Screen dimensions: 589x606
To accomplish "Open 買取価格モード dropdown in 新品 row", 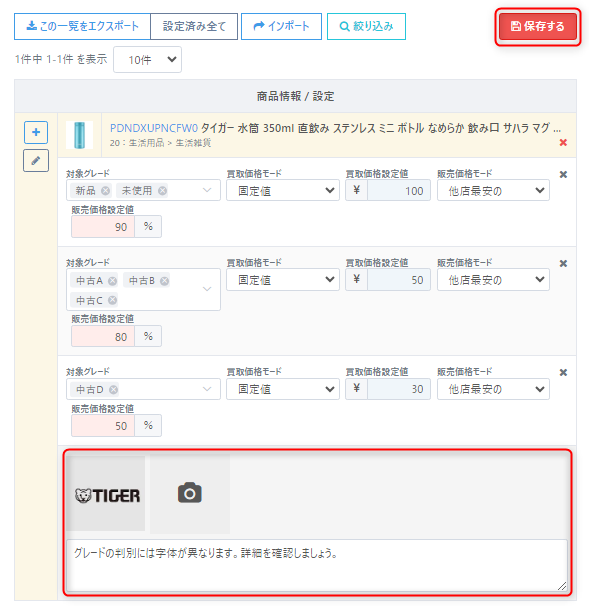I will (x=283, y=190).
